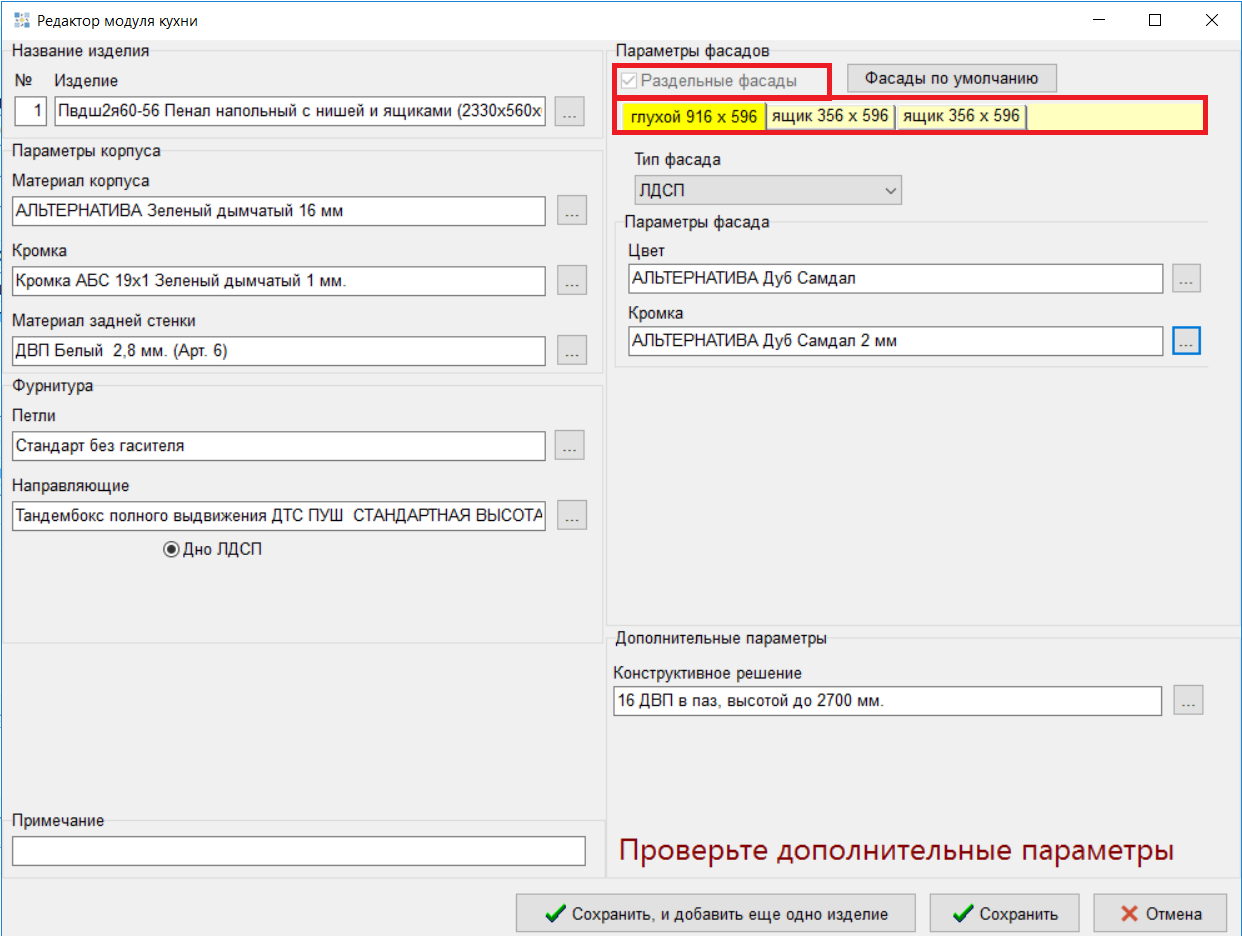Select глухой 916 x 596 facade tab

[x=694, y=117]
